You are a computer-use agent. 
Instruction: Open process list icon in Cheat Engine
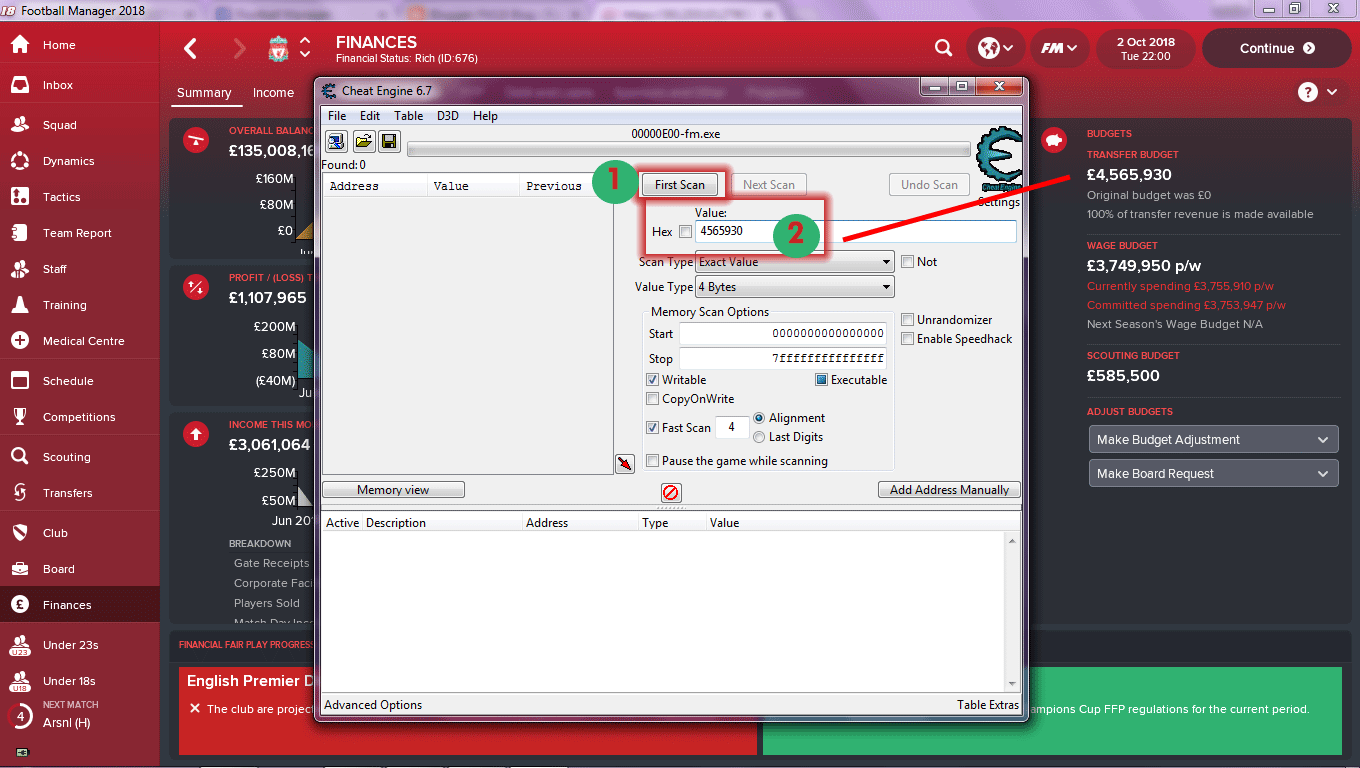click(336, 141)
